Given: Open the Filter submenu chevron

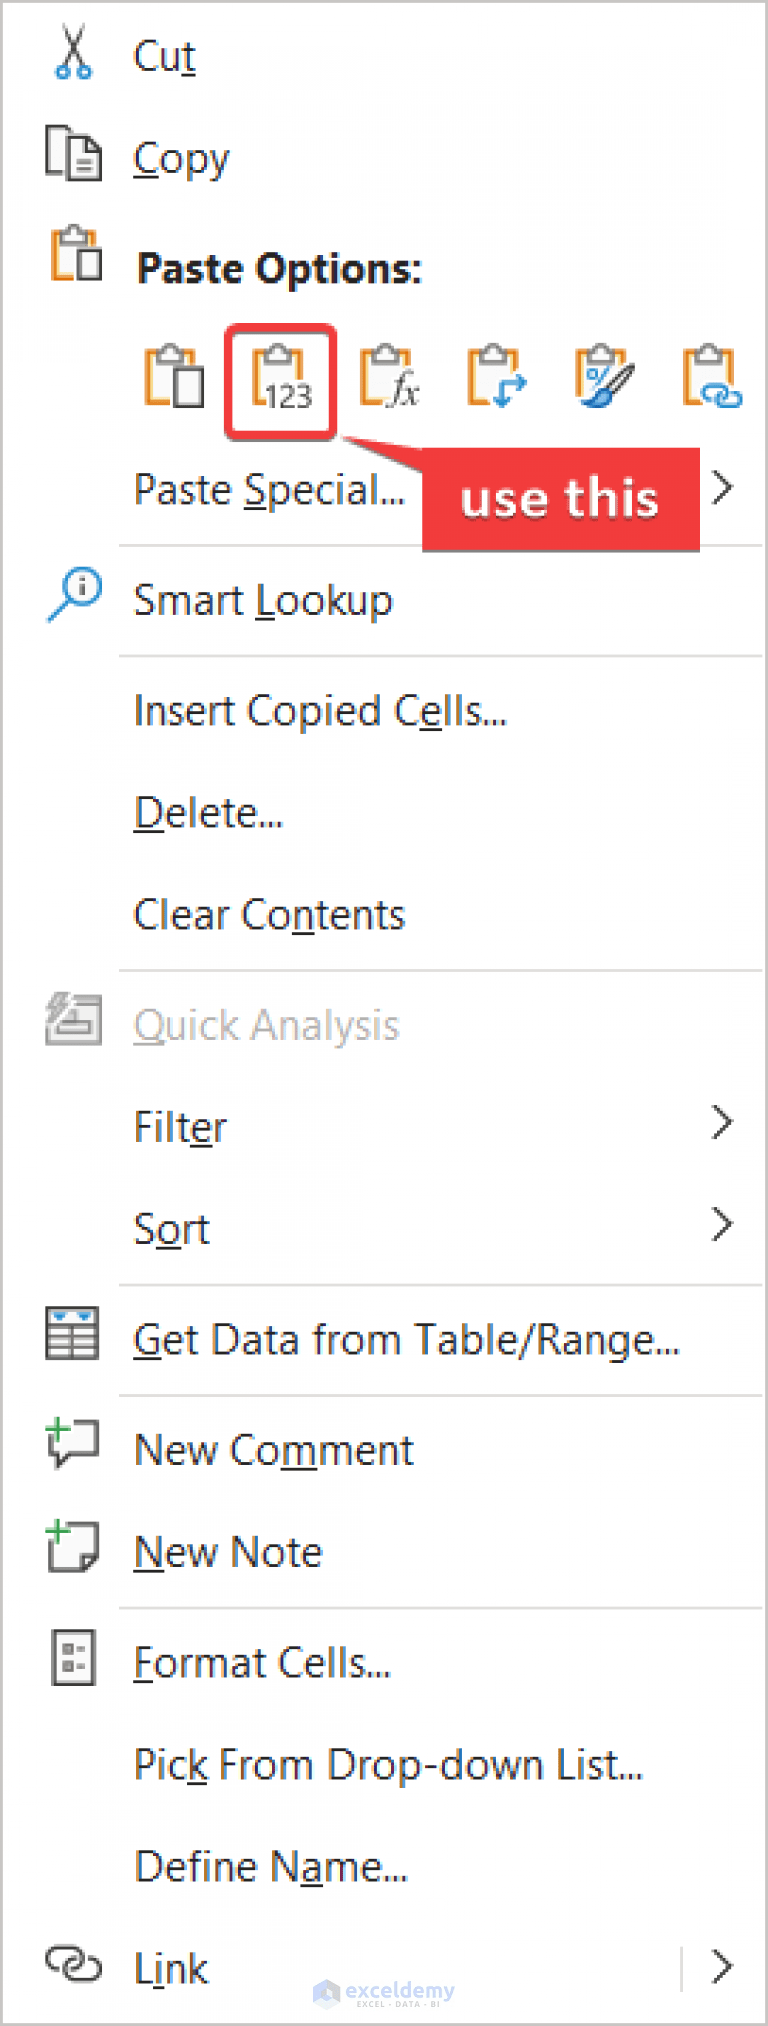Looking at the screenshot, I should point(722,1123).
